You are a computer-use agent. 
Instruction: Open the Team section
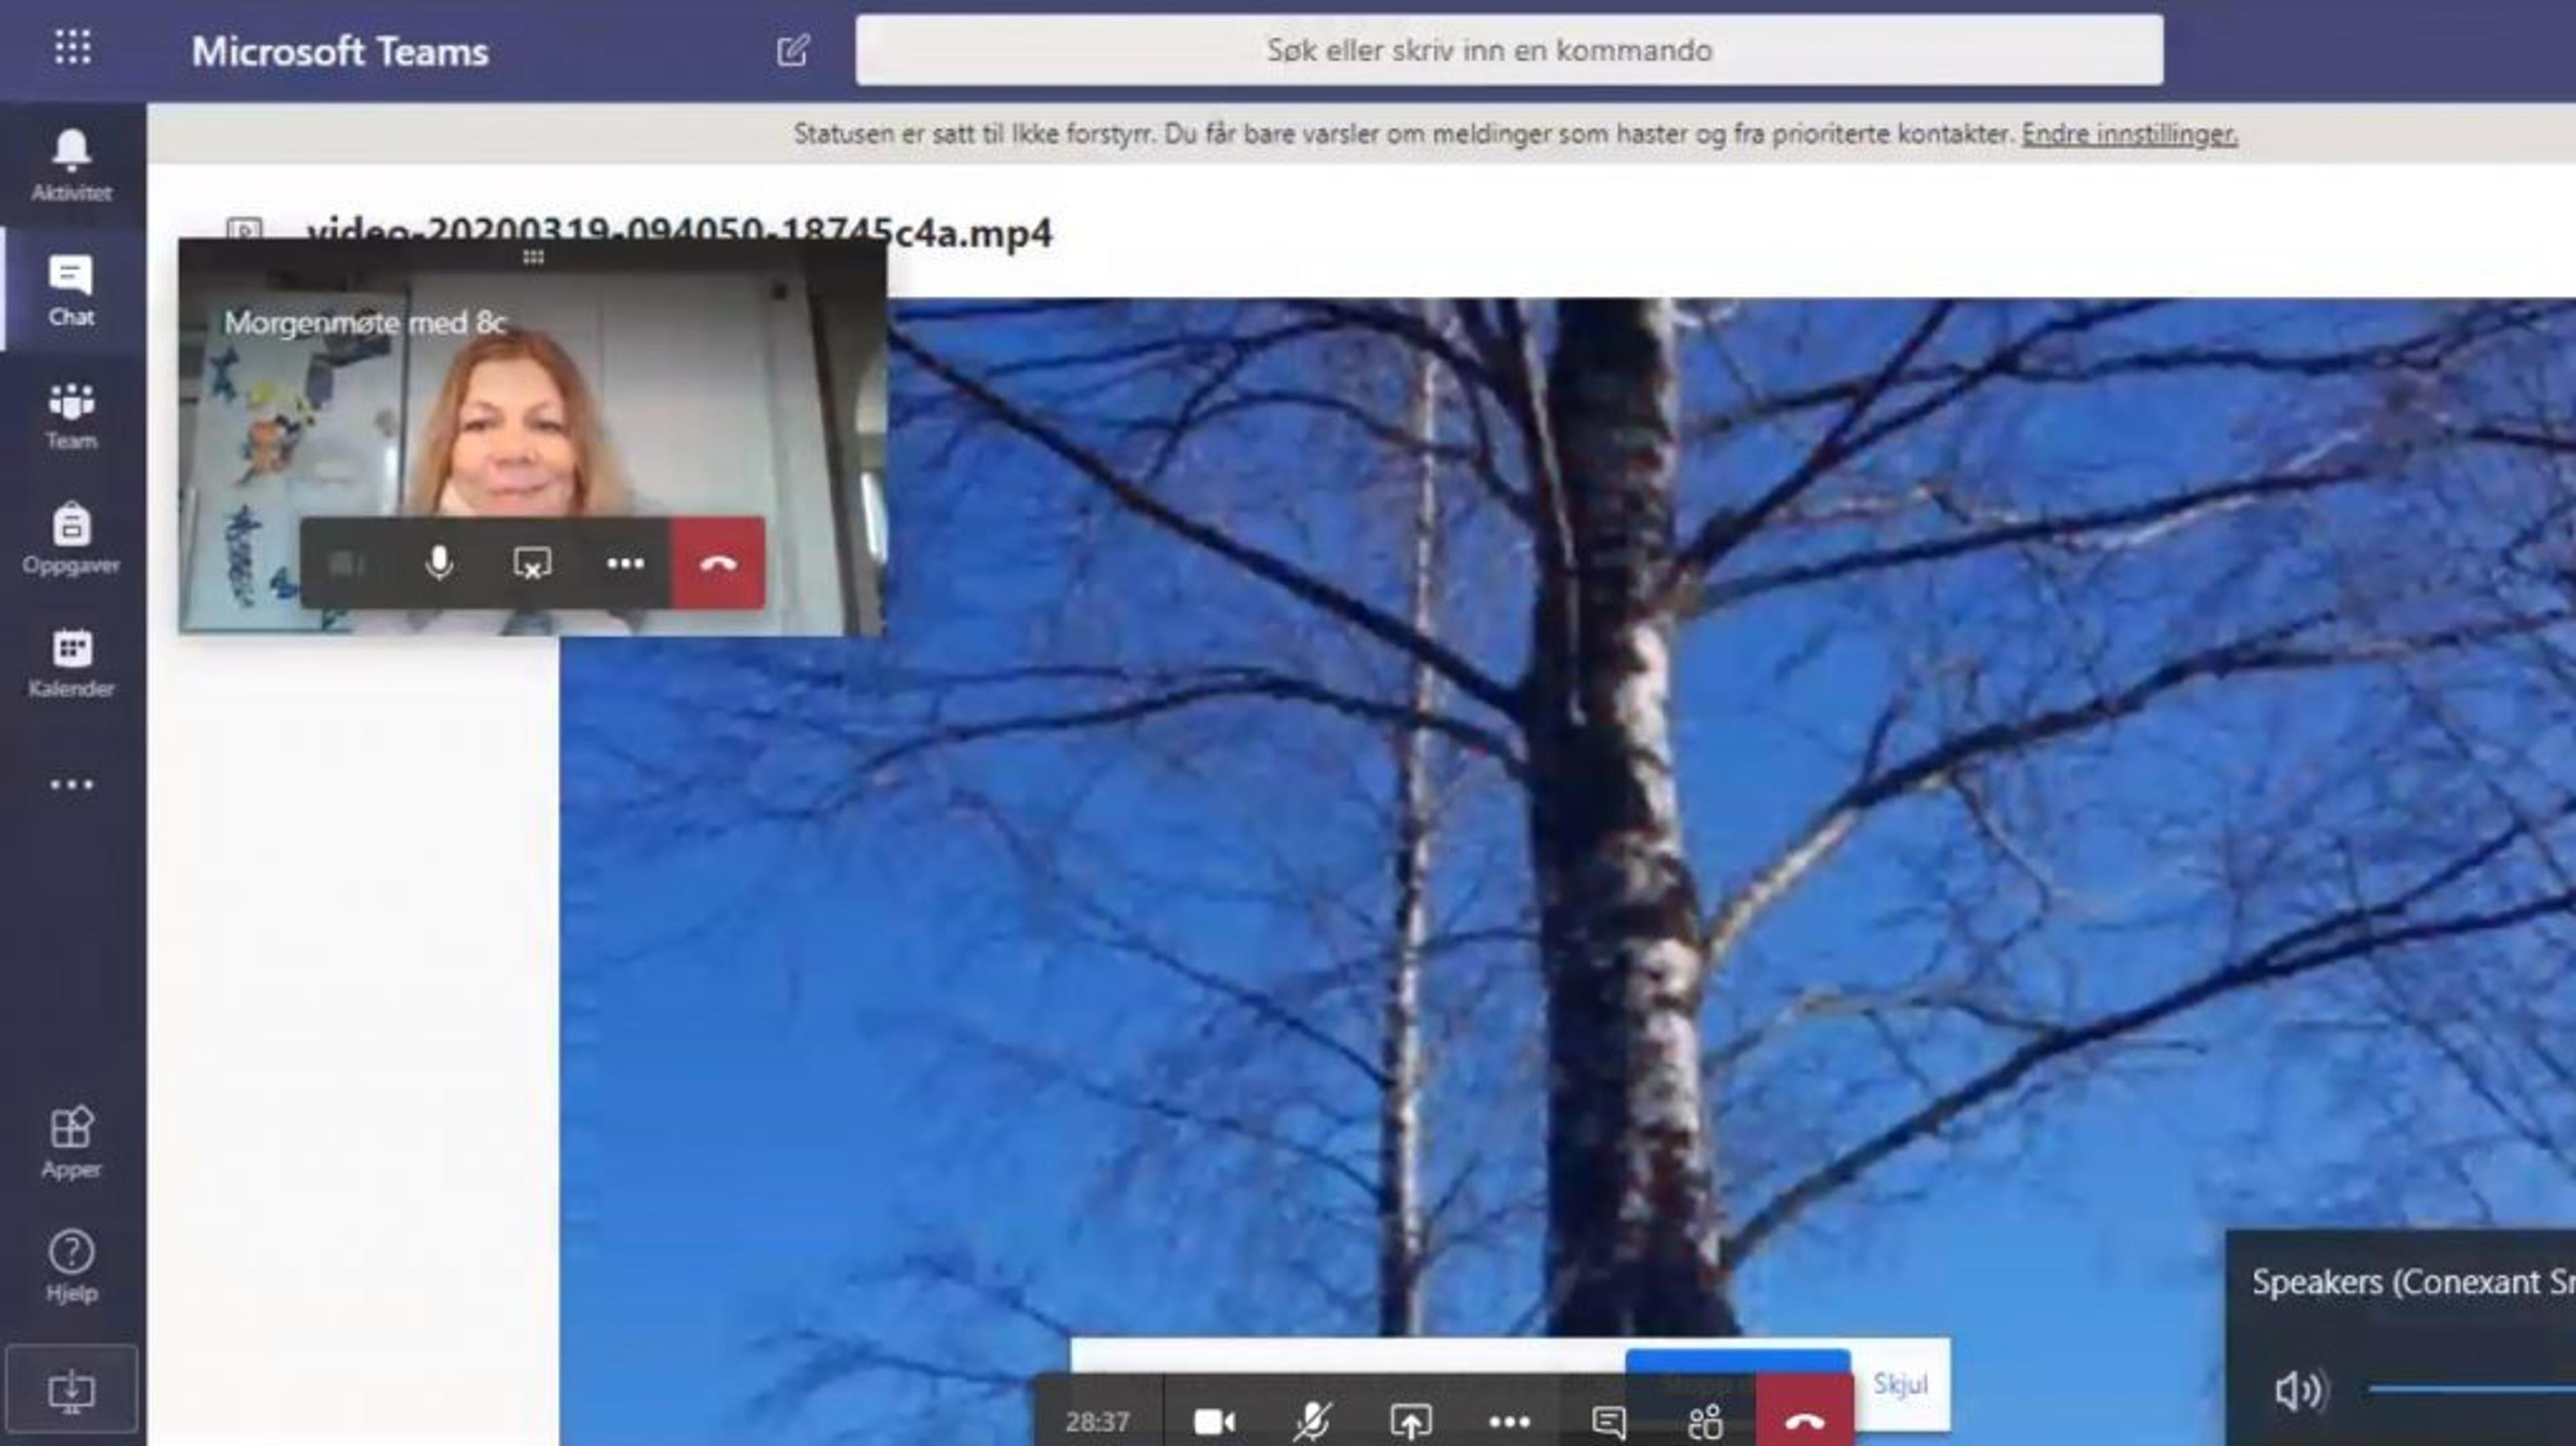pyautogui.click(x=71, y=415)
